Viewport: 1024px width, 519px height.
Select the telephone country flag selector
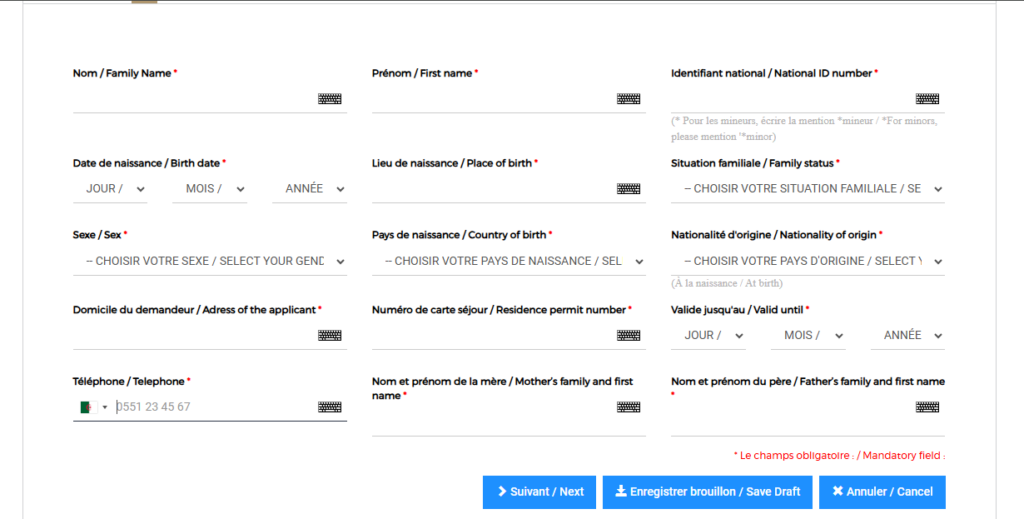point(93,407)
